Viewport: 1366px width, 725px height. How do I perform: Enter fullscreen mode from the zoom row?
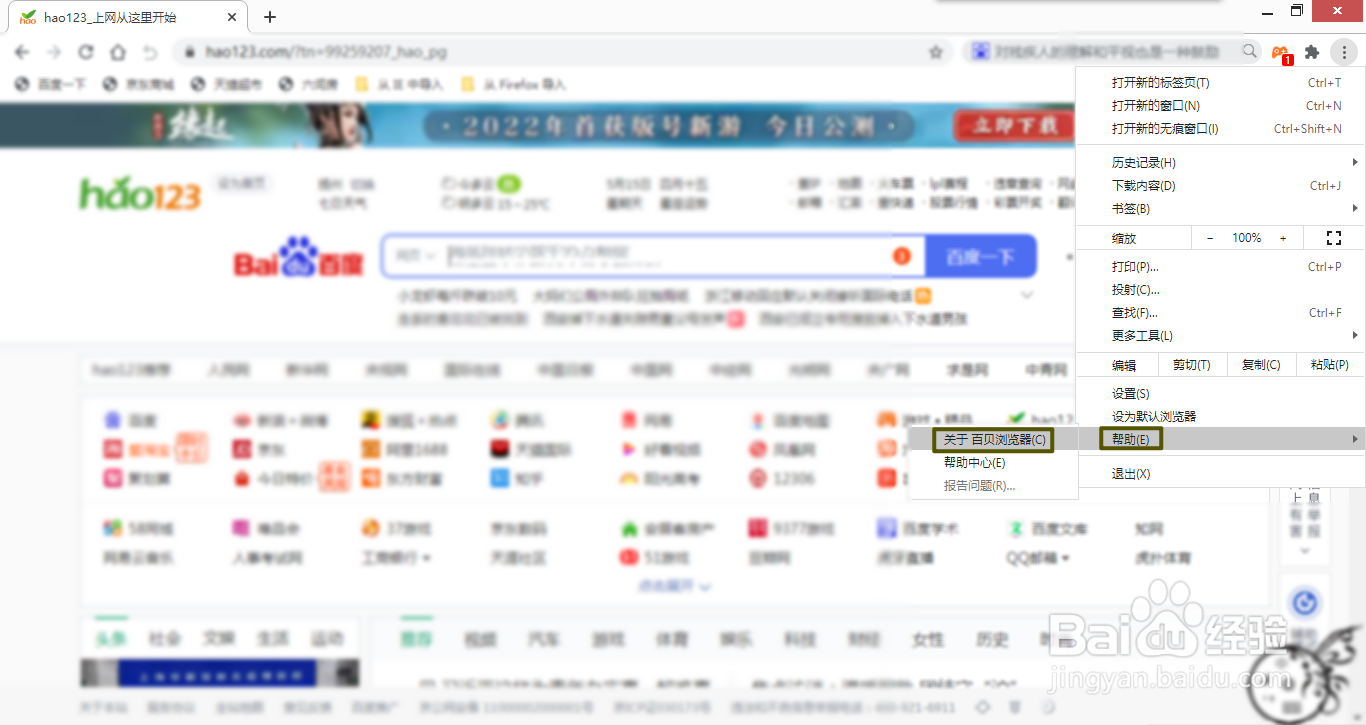click(x=1332, y=238)
